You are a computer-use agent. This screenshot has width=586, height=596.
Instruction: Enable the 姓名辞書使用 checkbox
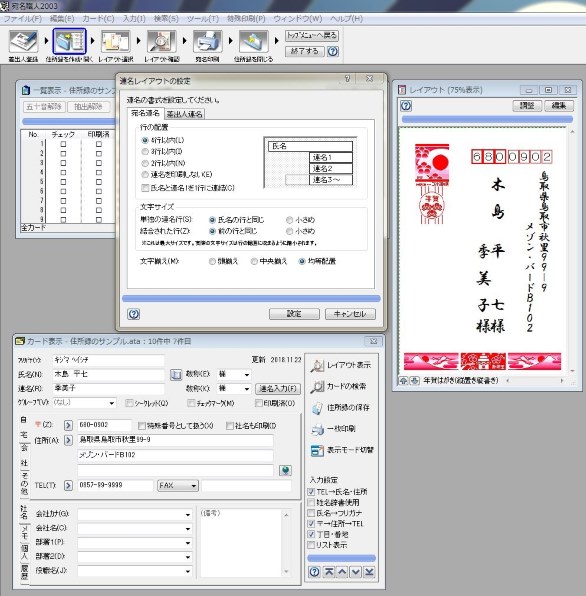[x=311, y=502]
